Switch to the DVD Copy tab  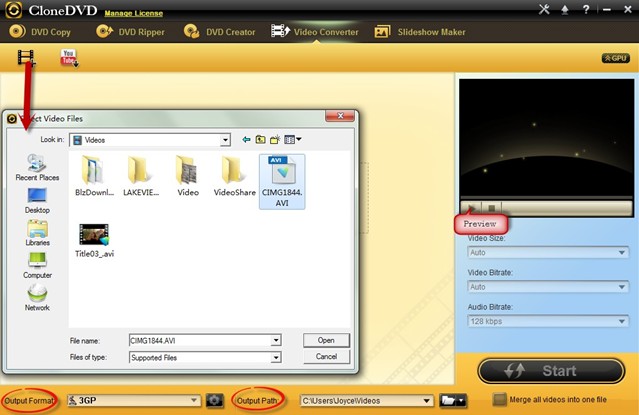(x=40, y=32)
